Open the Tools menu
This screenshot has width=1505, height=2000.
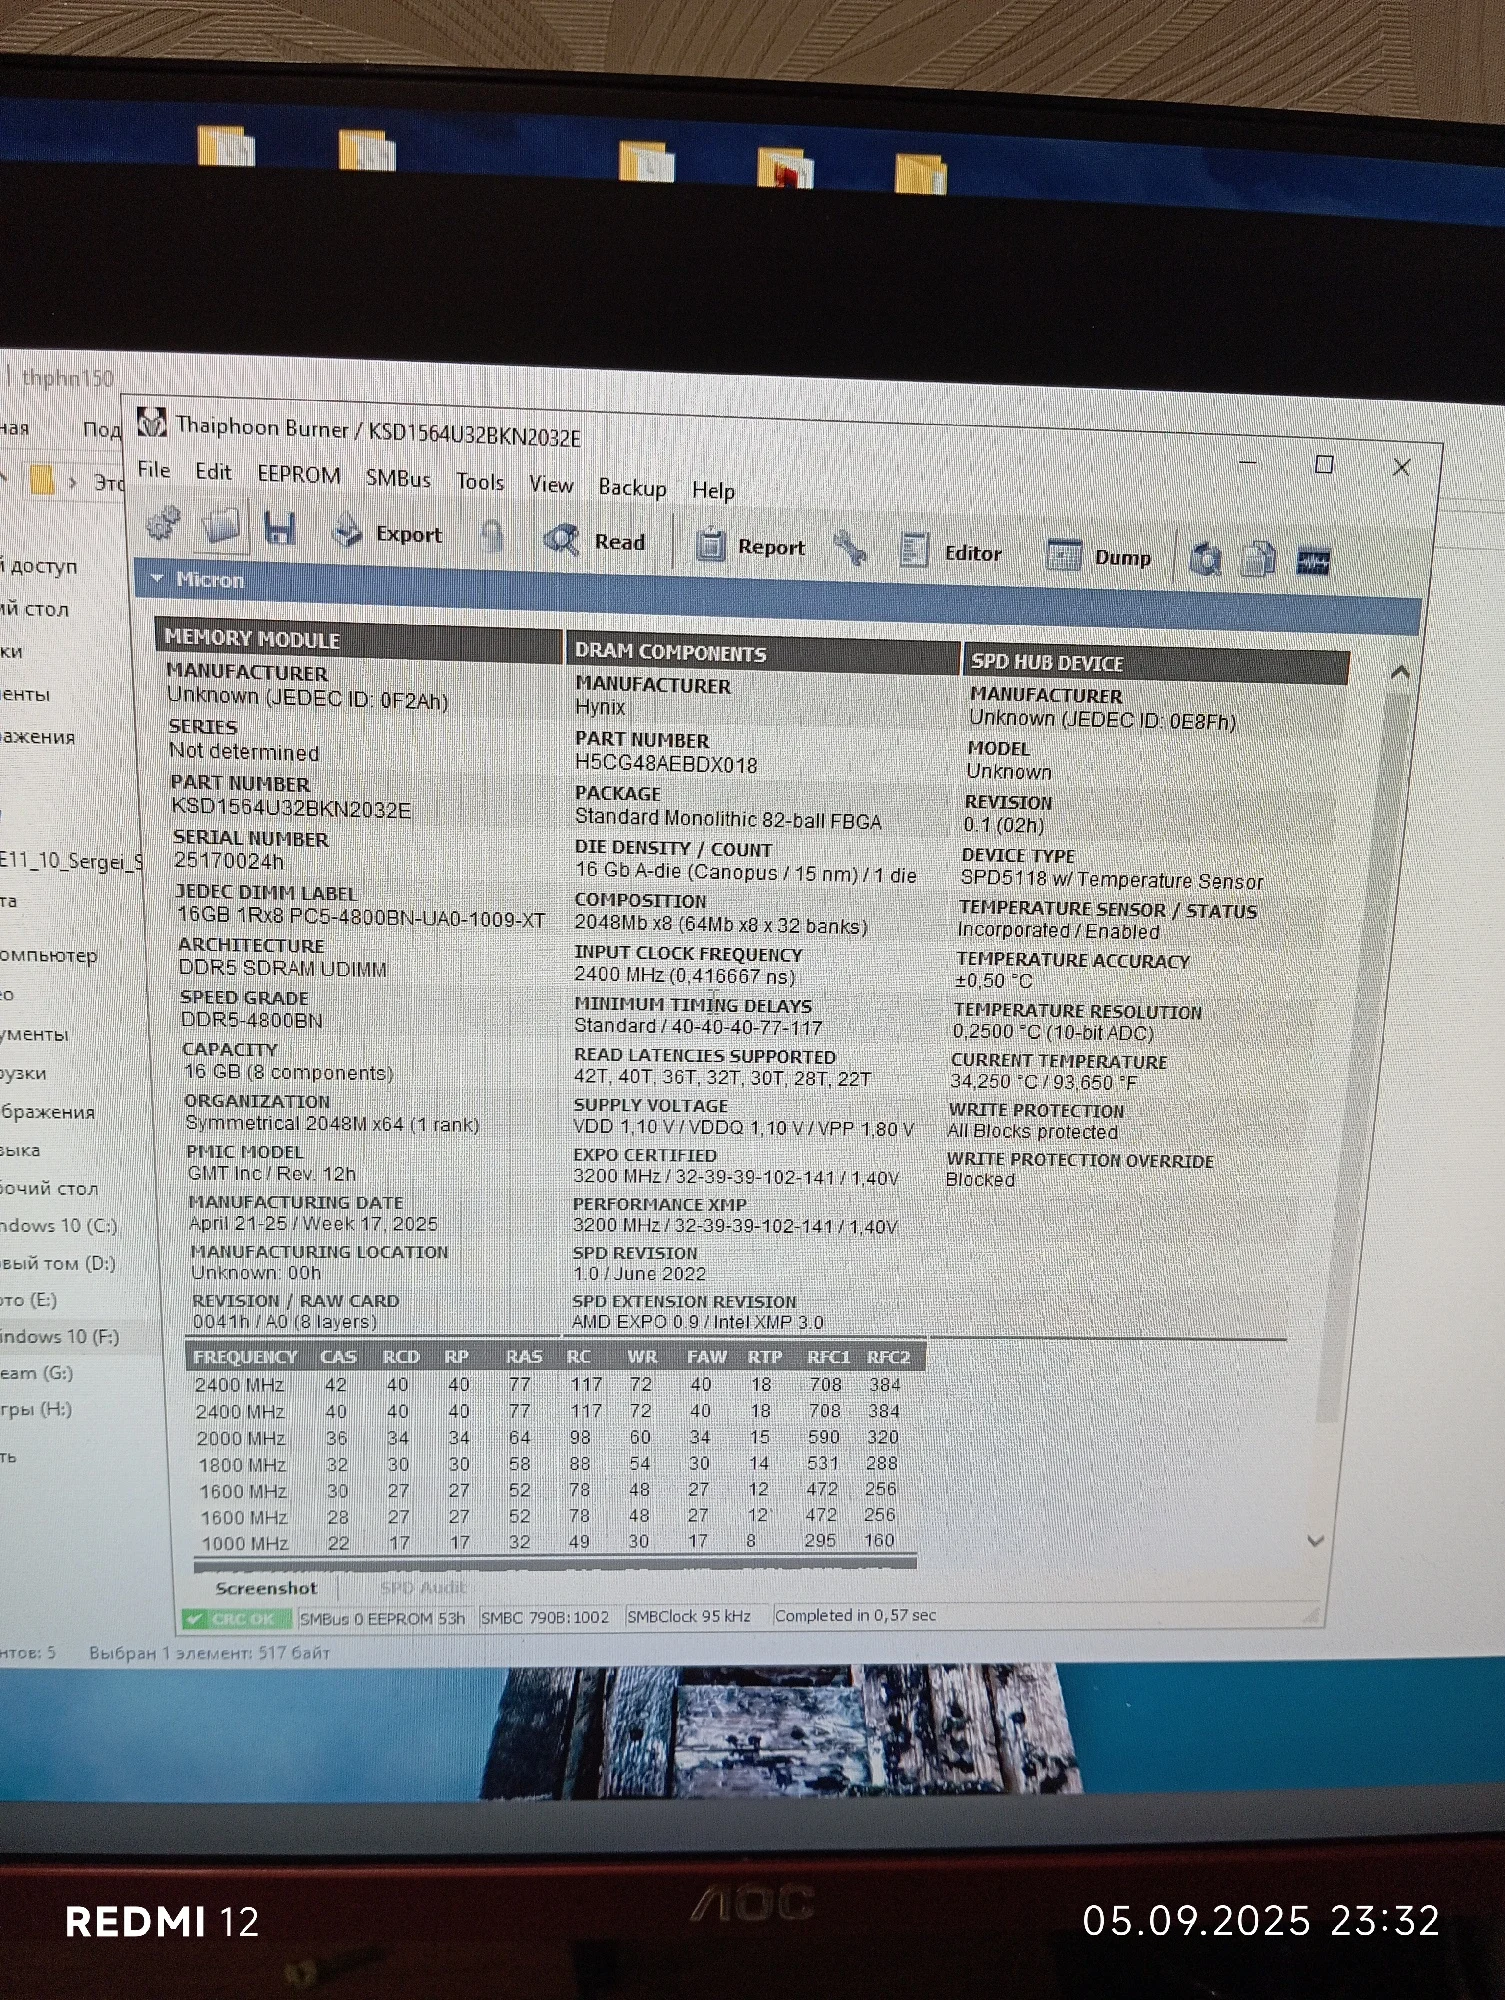click(x=480, y=482)
